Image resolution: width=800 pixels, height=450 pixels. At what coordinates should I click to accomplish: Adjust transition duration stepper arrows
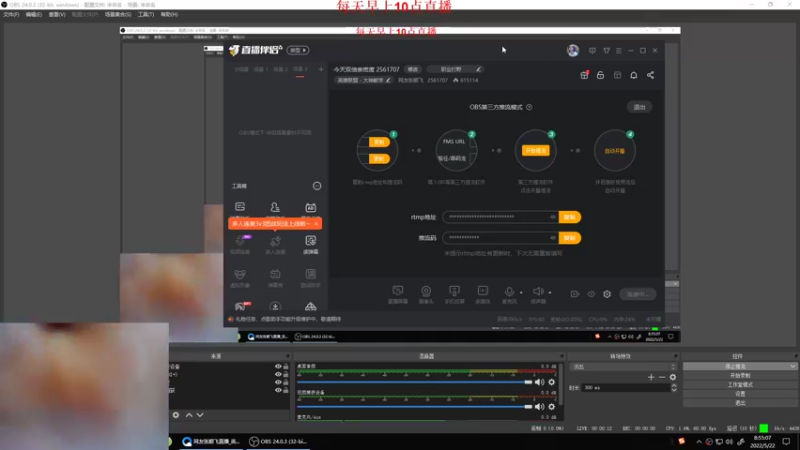click(x=674, y=388)
